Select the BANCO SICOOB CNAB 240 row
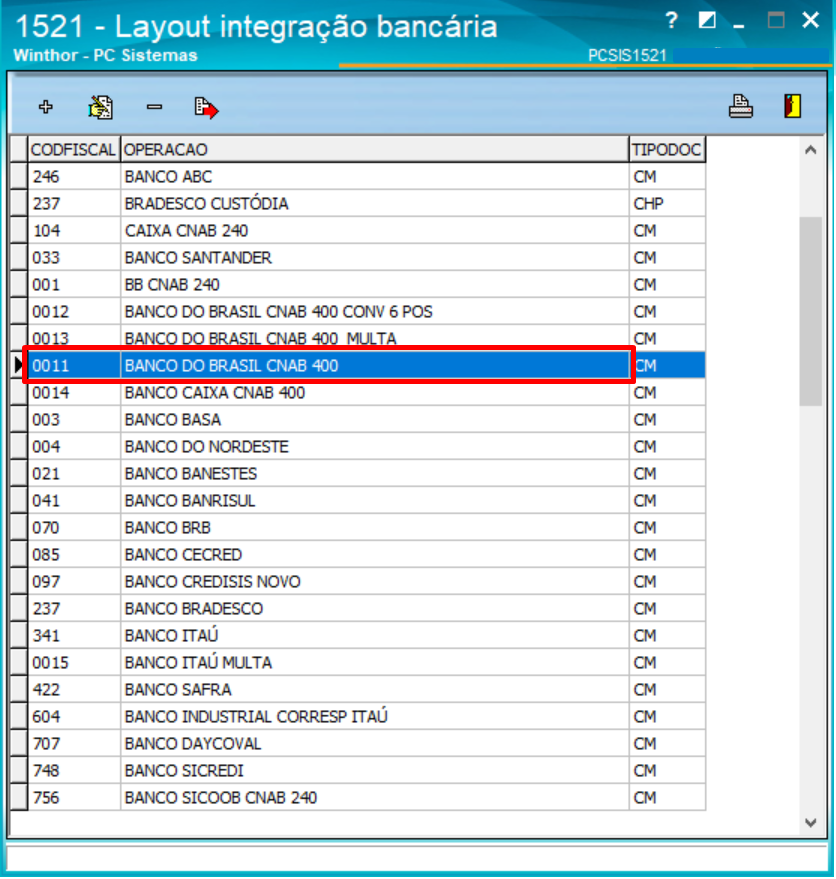The width and height of the screenshot is (836, 879). 367,797
